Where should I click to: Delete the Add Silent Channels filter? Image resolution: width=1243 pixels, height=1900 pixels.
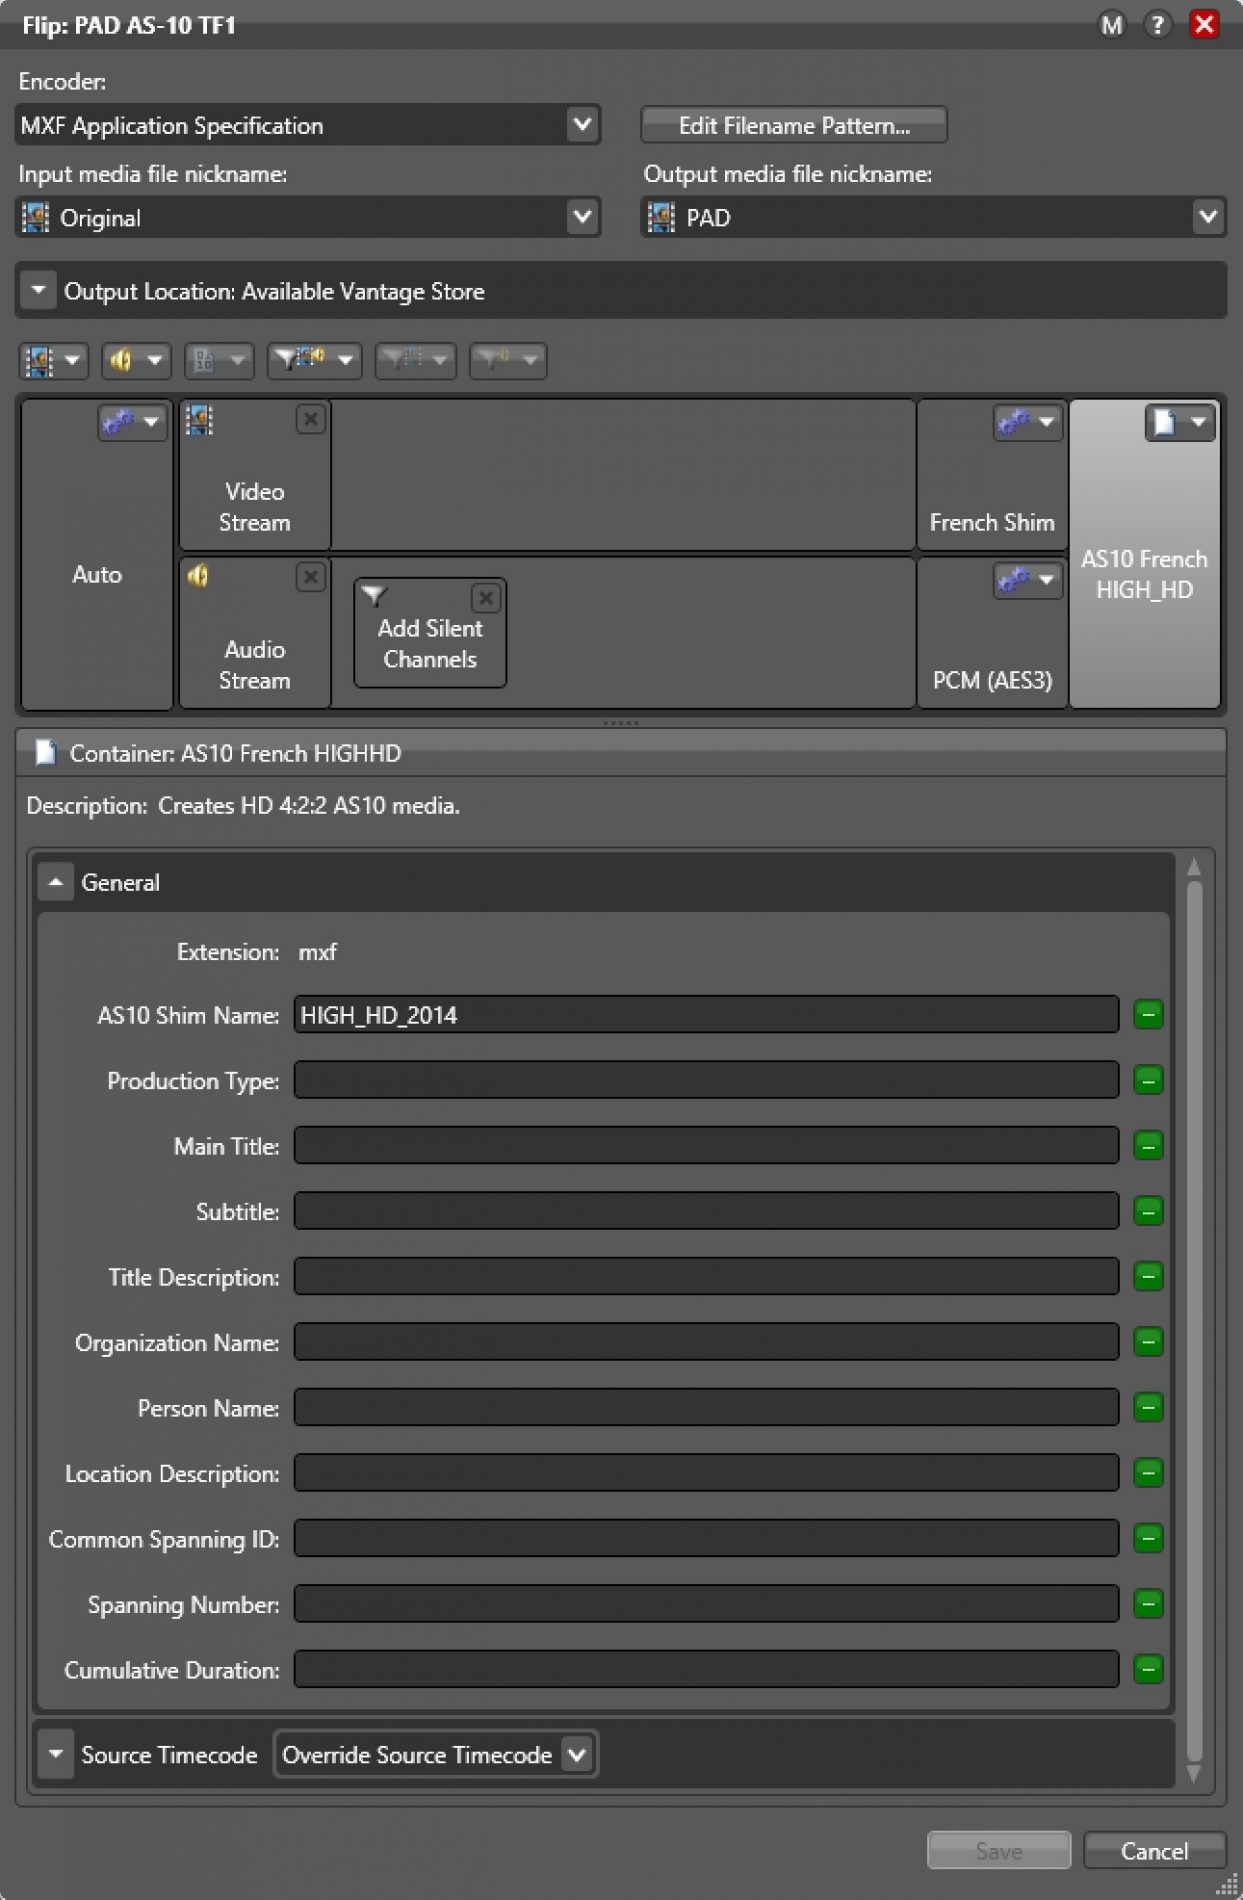486,598
